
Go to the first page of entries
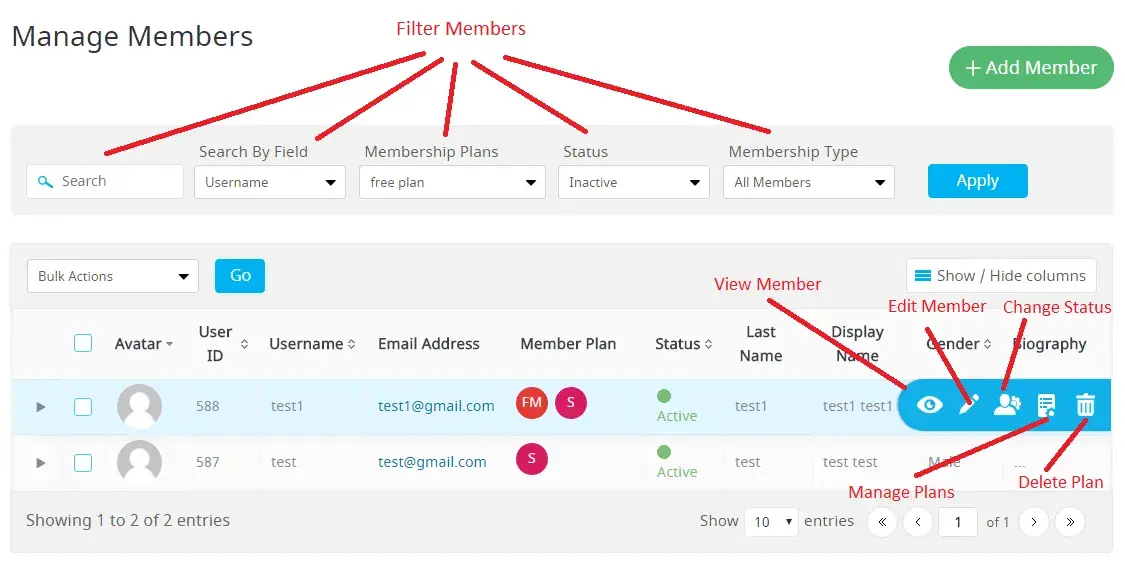882,521
